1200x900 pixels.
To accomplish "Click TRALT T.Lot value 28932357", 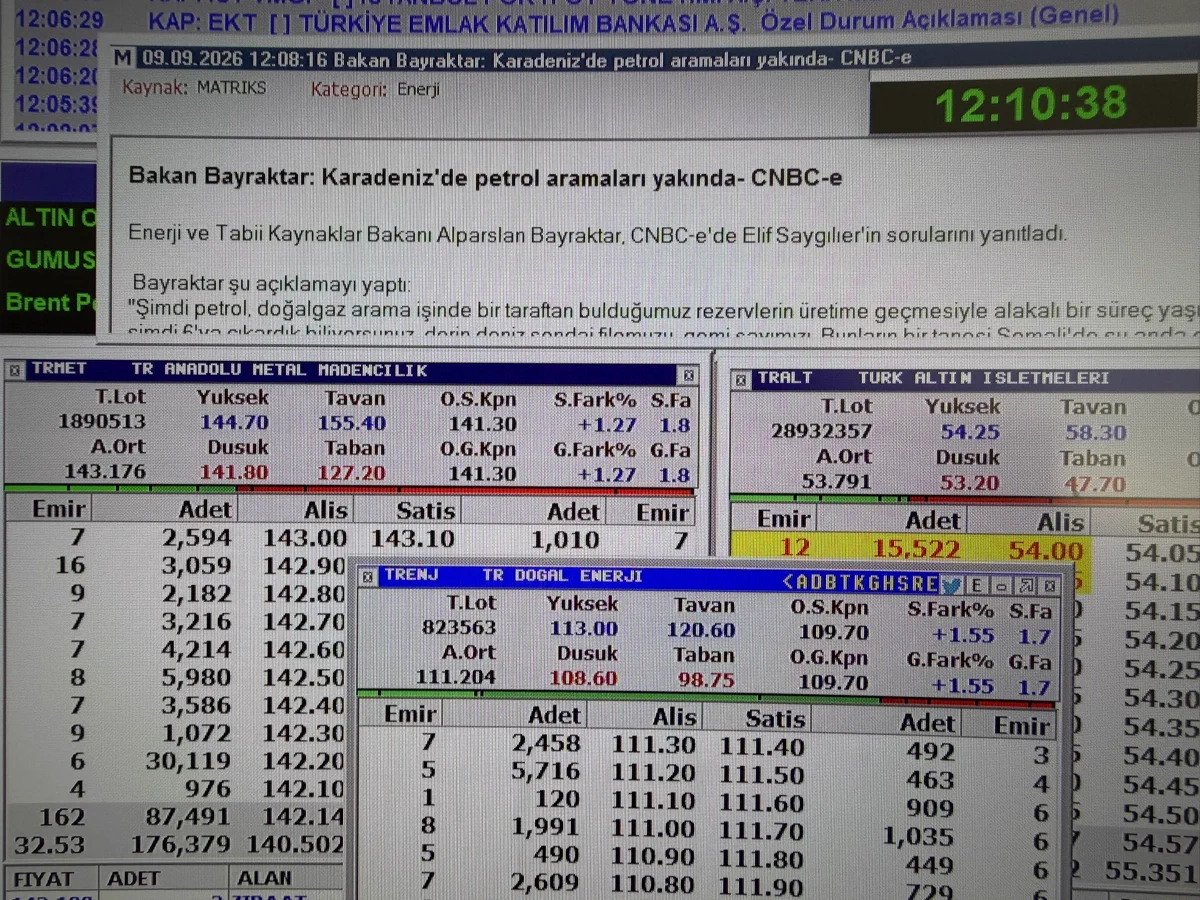I will click(821, 432).
